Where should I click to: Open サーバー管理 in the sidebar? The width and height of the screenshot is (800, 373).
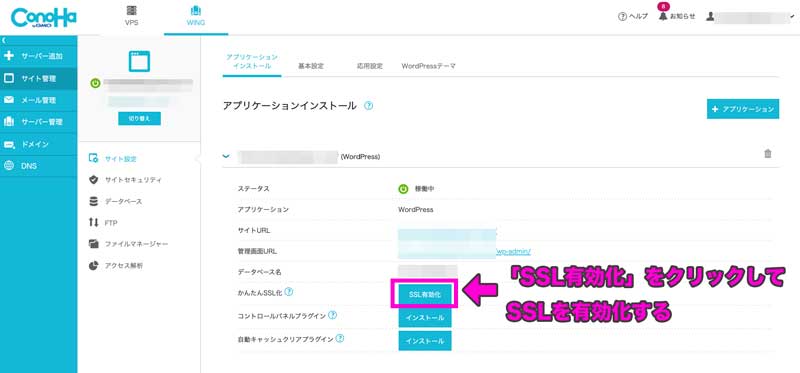click(x=39, y=122)
